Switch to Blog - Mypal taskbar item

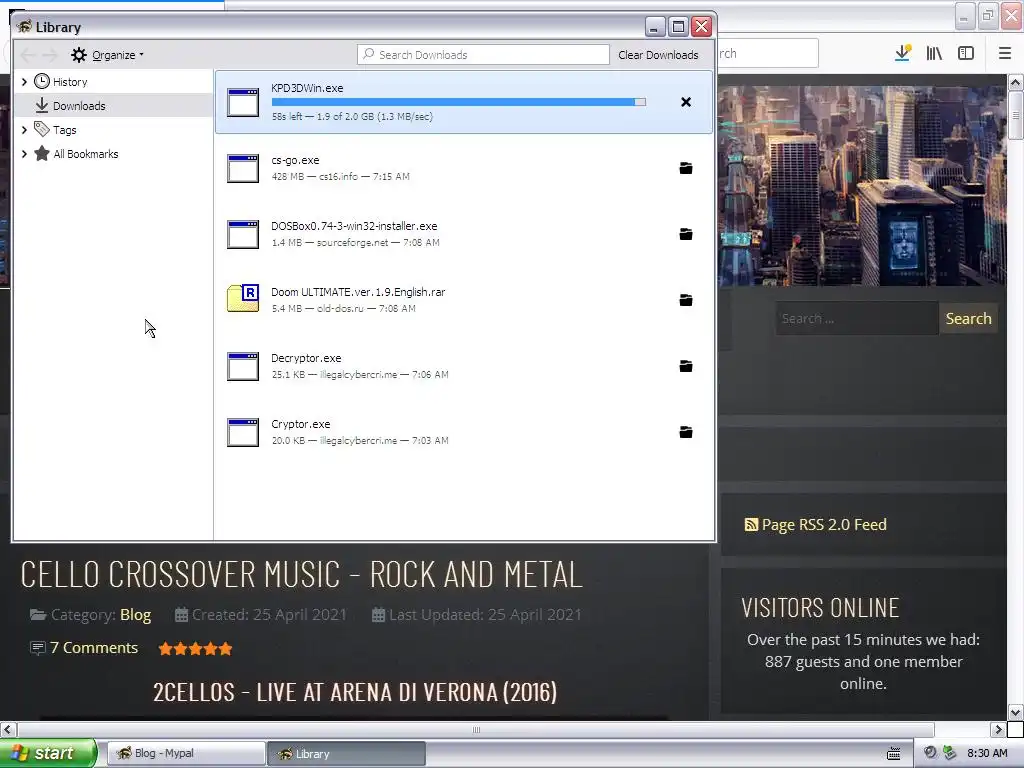click(186, 753)
